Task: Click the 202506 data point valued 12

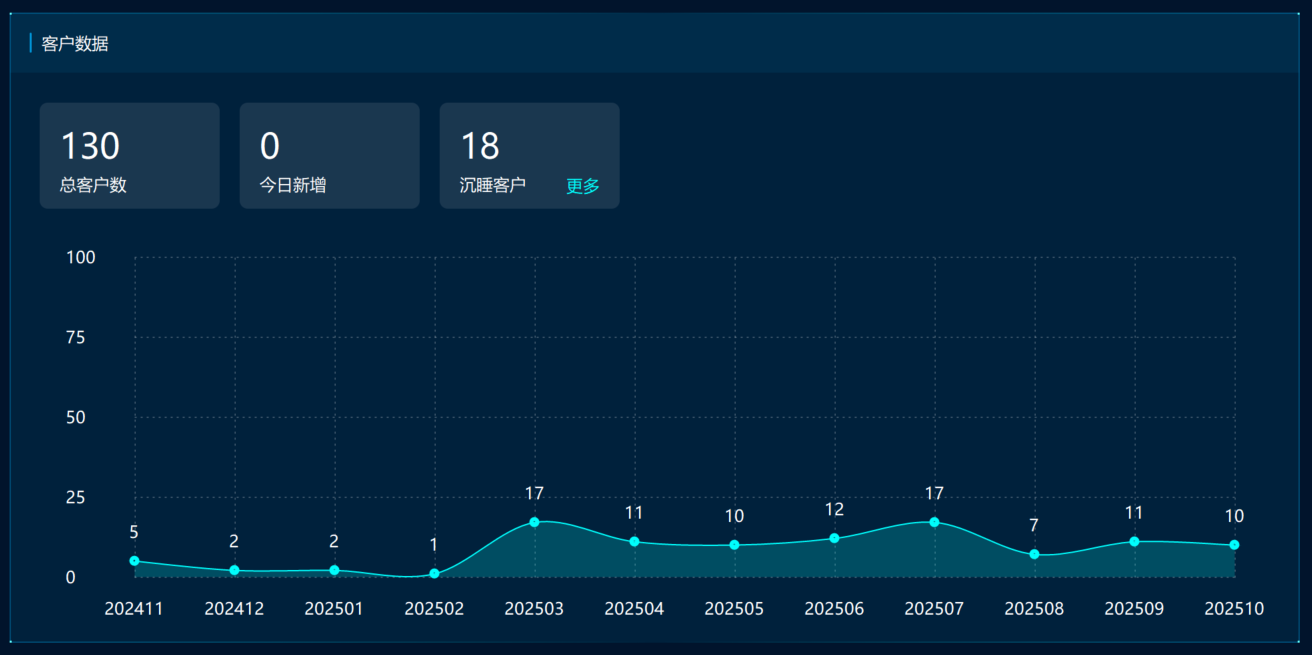Action: 834,538
